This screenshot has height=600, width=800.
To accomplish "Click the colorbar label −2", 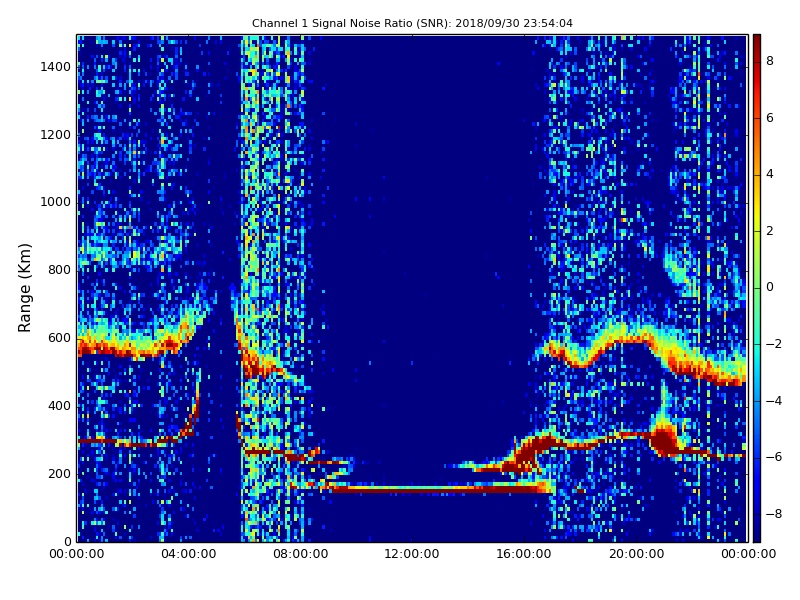I will [774, 344].
